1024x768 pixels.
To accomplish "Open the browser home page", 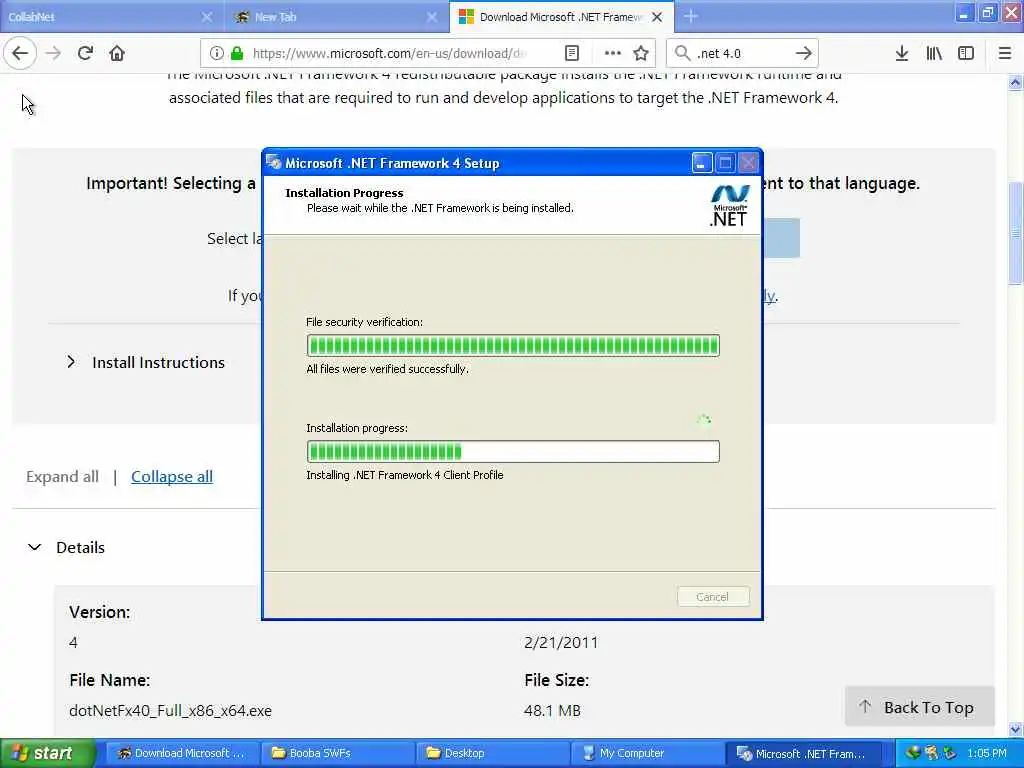I will [x=117, y=53].
